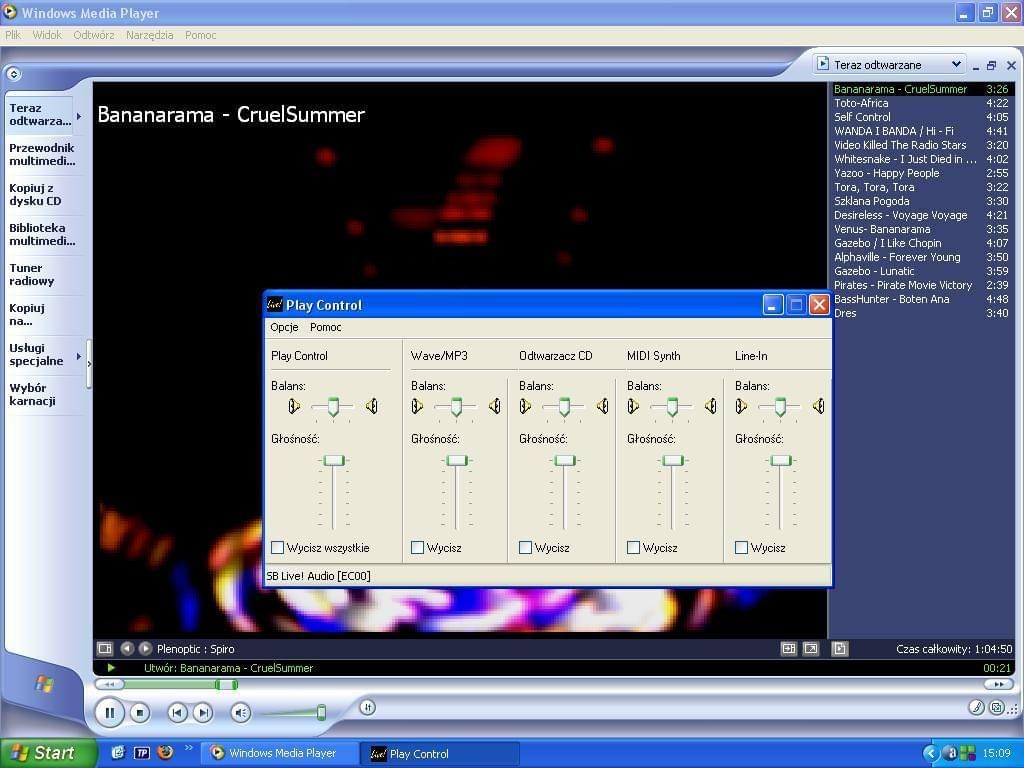Click the Windows Start button
The height and width of the screenshot is (768, 1024).
48,753
